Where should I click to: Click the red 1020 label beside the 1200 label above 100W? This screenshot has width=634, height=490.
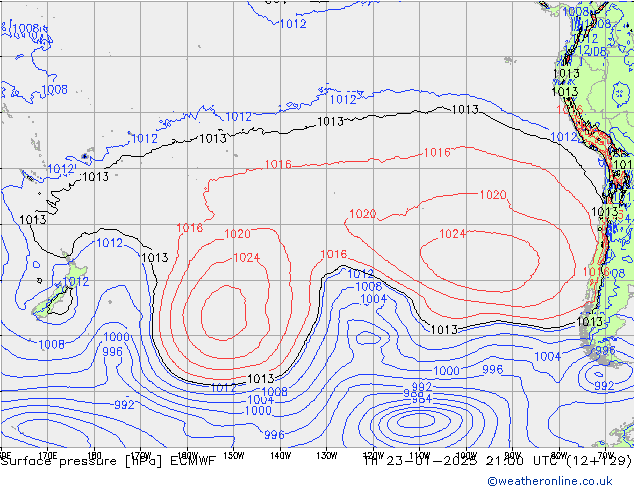point(493,195)
